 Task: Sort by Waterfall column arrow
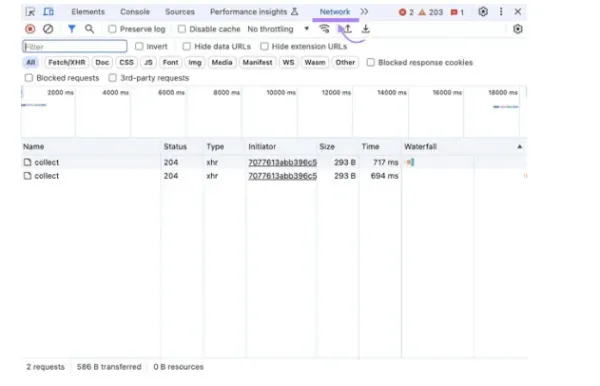519,147
